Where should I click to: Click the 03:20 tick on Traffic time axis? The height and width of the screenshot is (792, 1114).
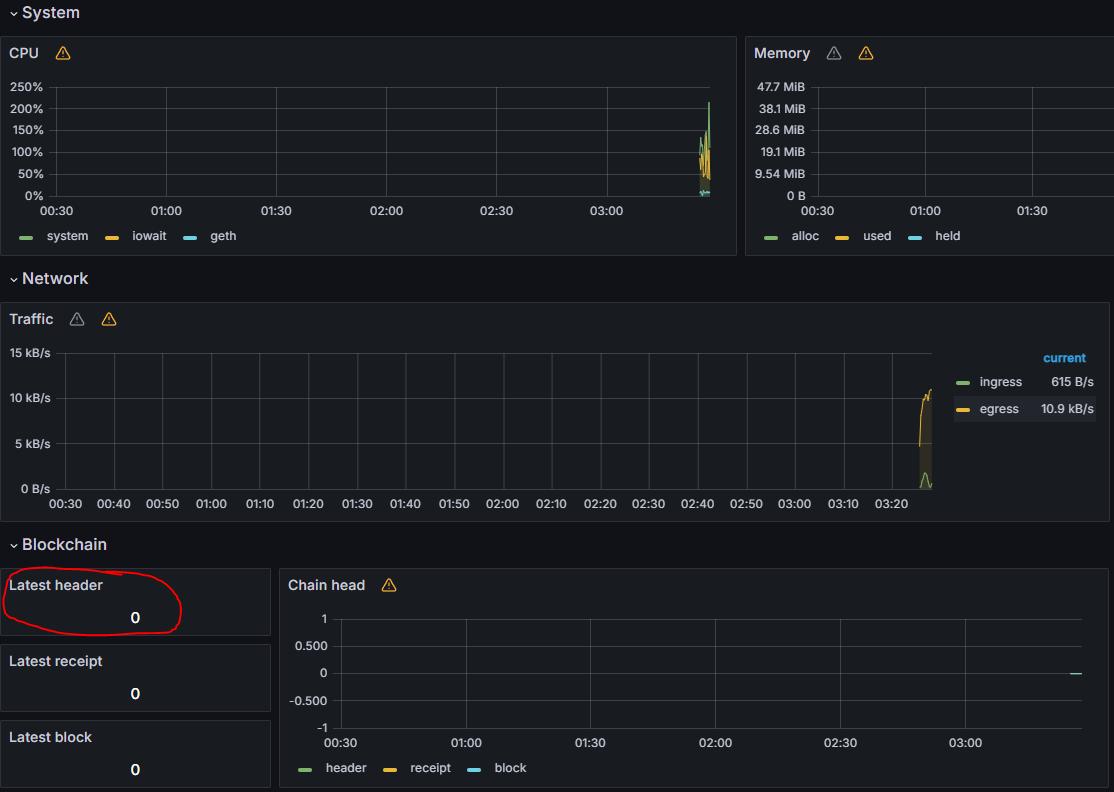pos(891,504)
